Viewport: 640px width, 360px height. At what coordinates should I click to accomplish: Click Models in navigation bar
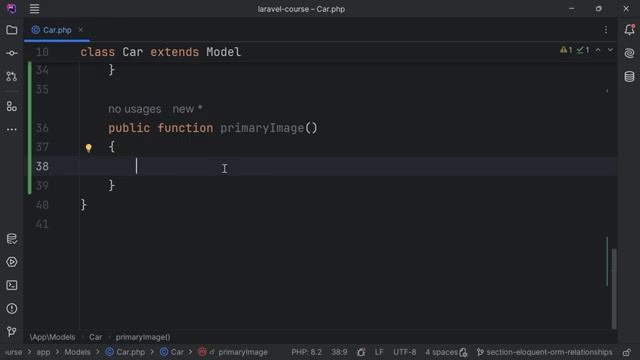pos(77,352)
